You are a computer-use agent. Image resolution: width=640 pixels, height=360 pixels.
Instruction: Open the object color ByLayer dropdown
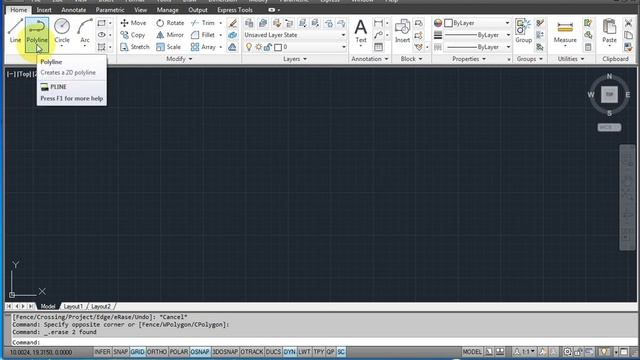477,23
